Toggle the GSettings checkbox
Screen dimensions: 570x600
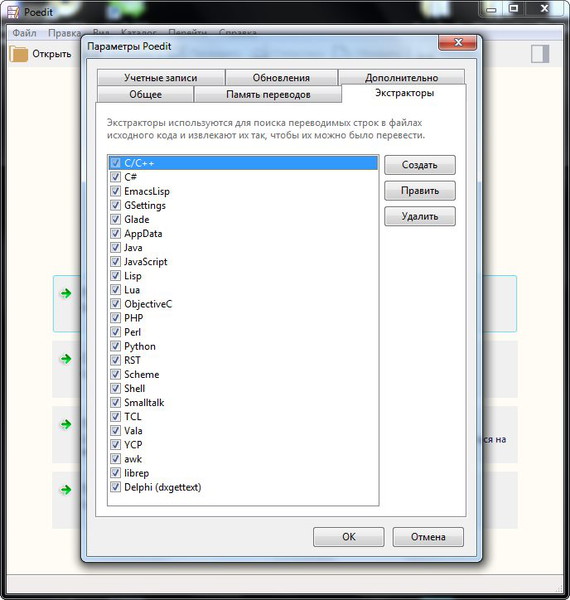tap(115, 205)
